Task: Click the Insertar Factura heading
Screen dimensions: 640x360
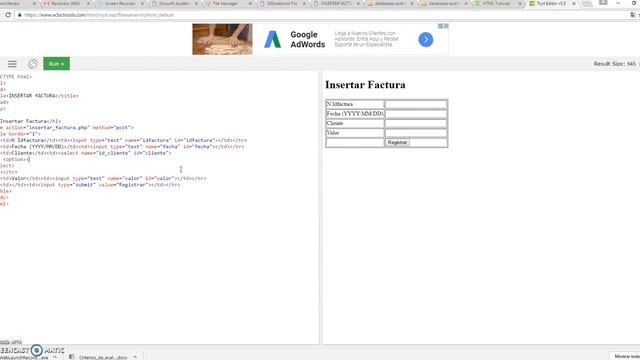Action: coord(365,85)
